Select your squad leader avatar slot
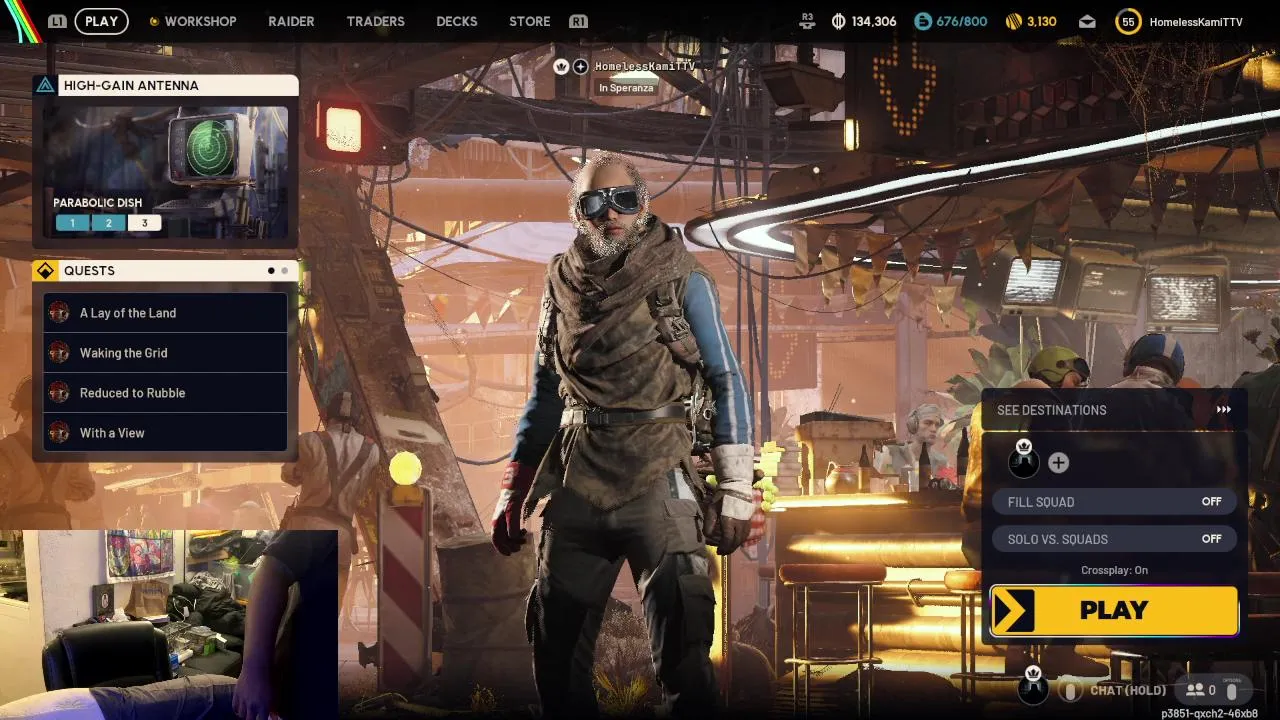The image size is (1280, 720). (1024, 461)
